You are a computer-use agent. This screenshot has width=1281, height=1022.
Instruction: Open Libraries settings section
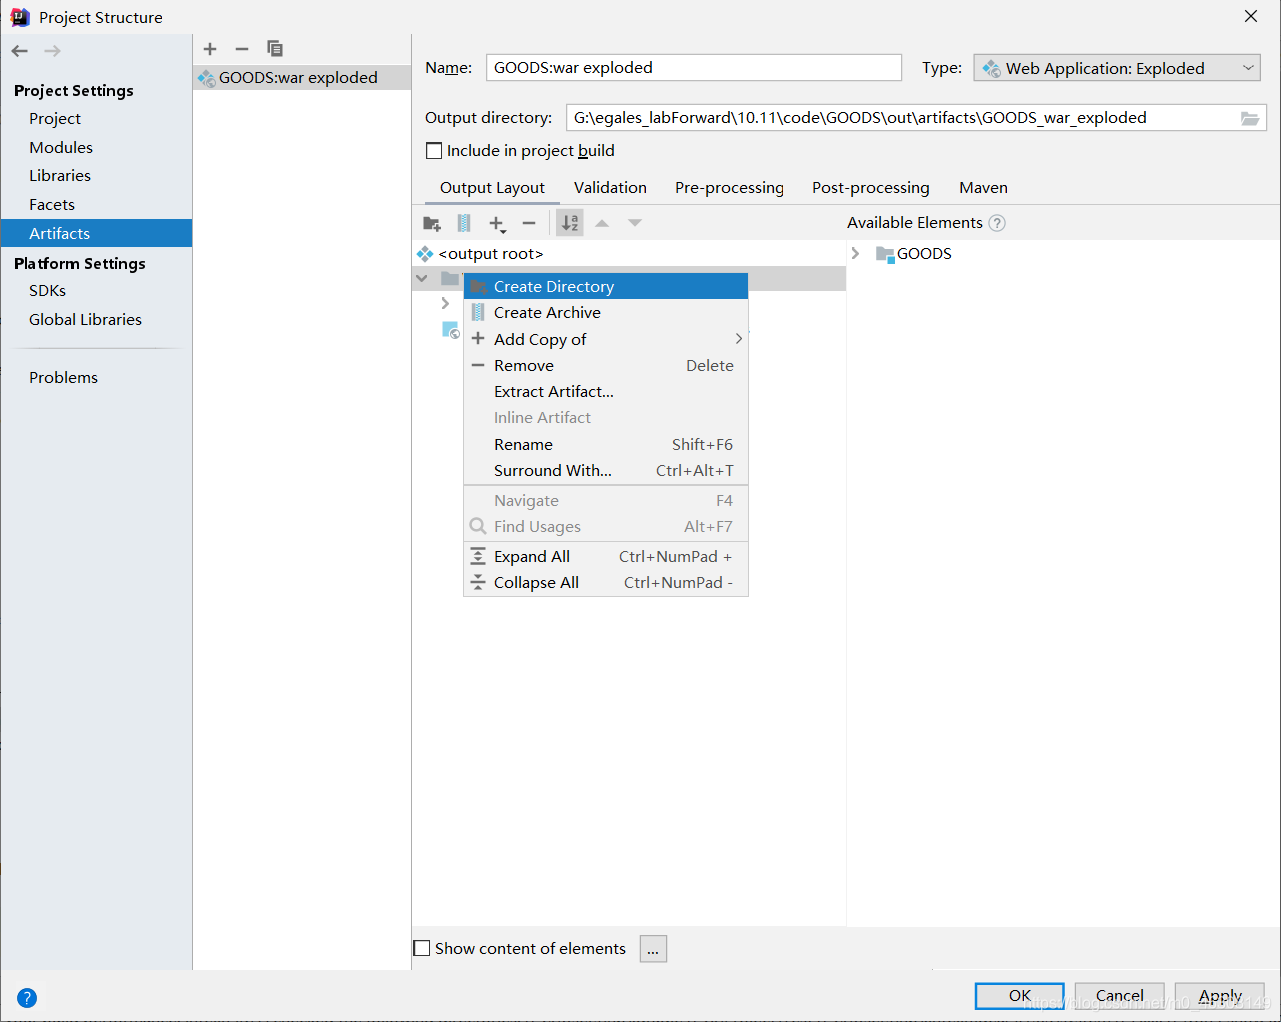click(60, 175)
